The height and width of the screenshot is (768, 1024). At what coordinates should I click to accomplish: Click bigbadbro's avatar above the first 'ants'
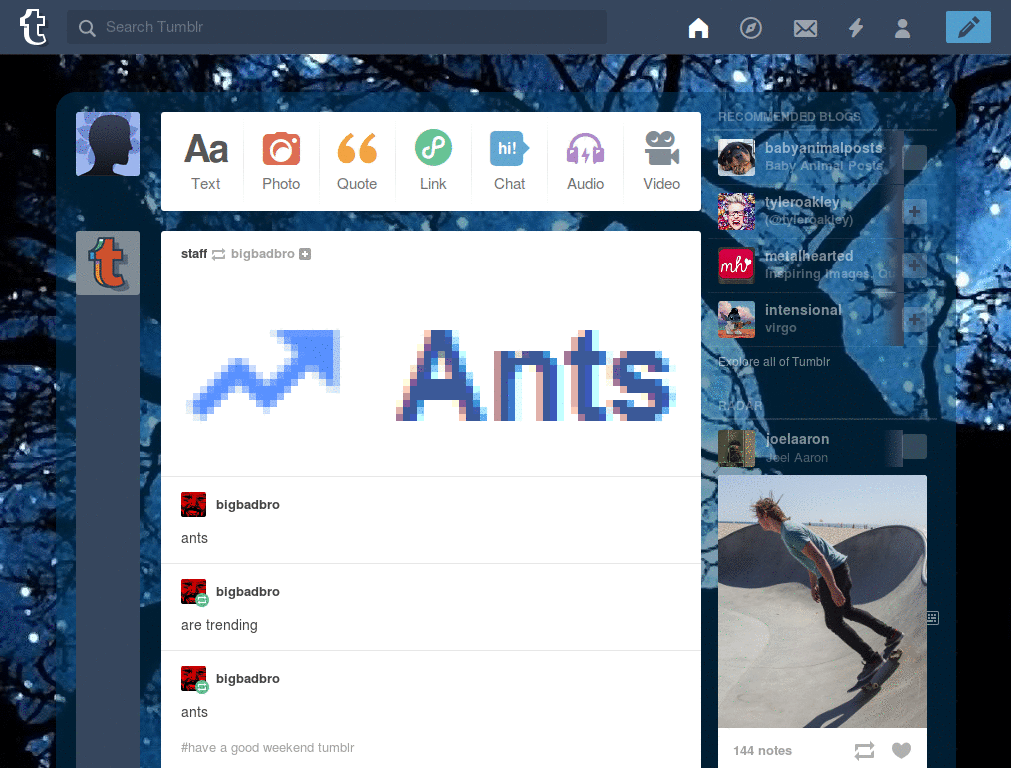point(193,504)
